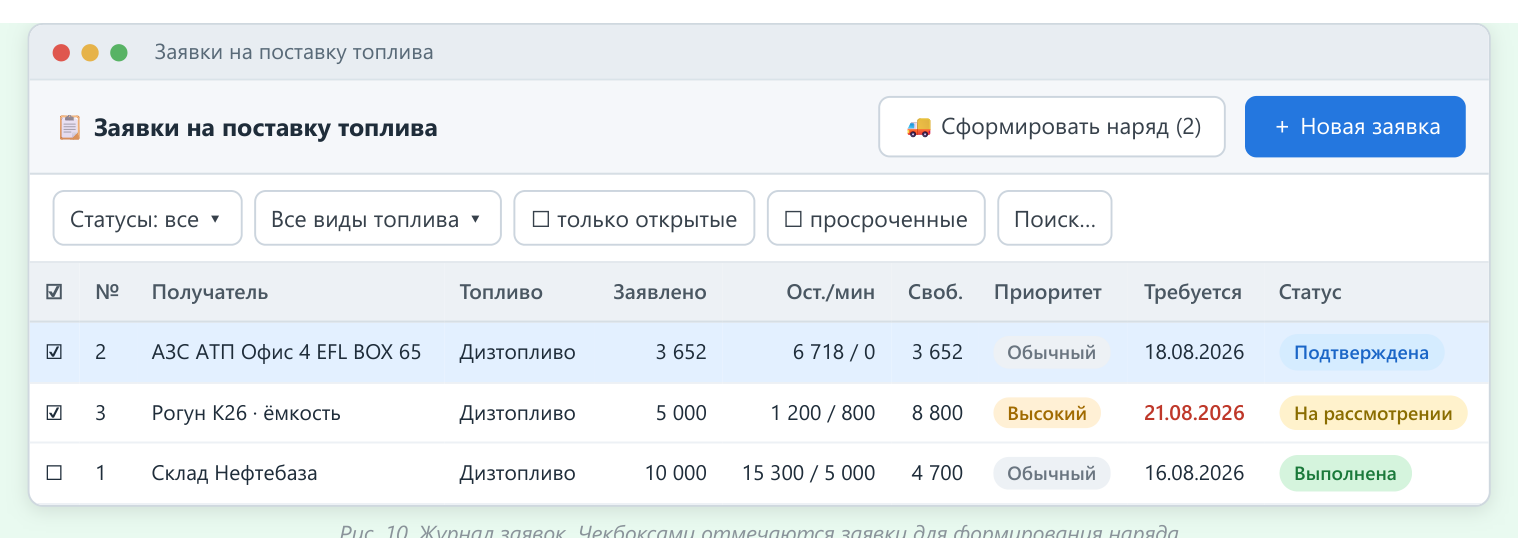Close the window with the red button
The height and width of the screenshot is (538, 1518).
pyautogui.click(x=61, y=53)
